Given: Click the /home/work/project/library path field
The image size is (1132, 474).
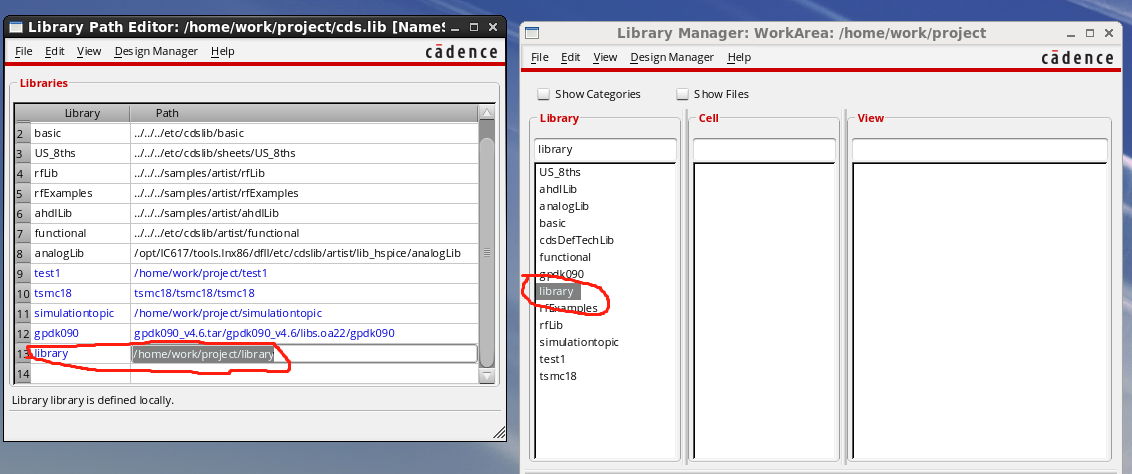Looking at the screenshot, I should [304, 354].
